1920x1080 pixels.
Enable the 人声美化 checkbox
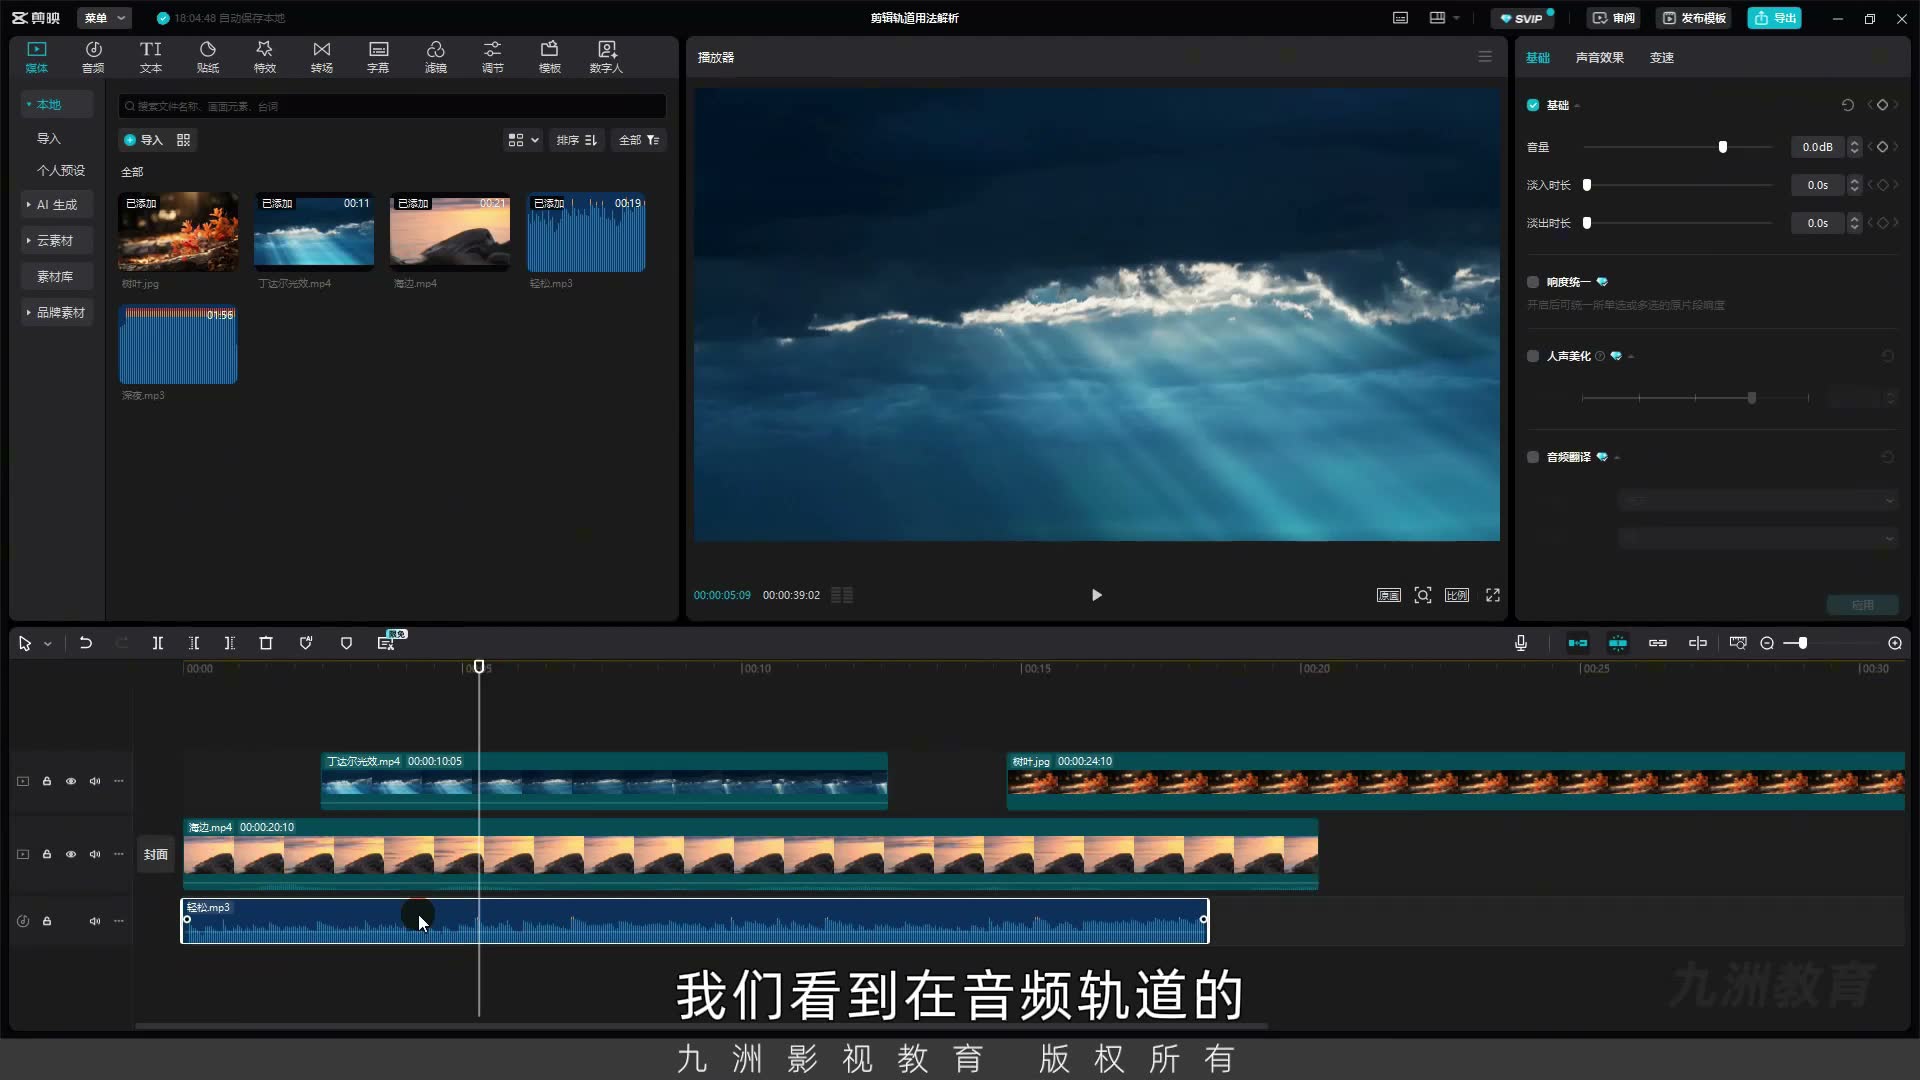click(x=1533, y=356)
